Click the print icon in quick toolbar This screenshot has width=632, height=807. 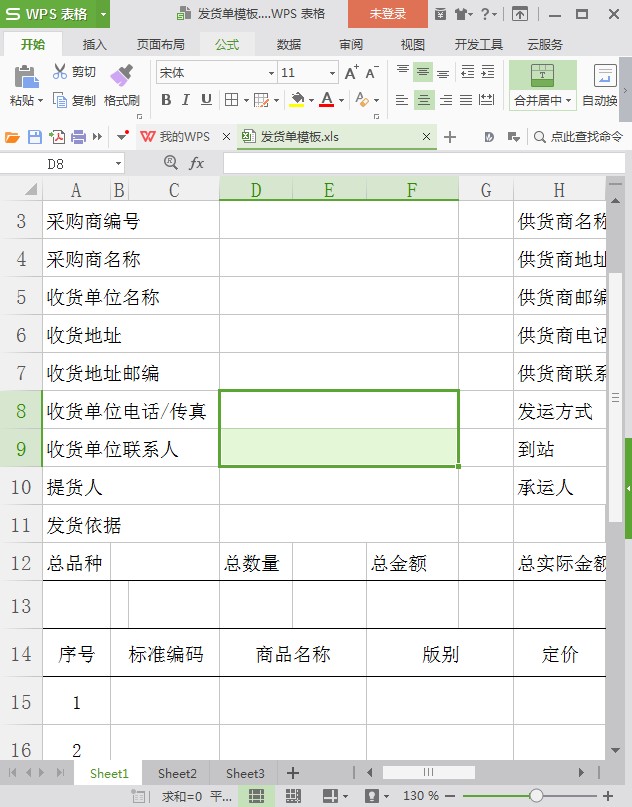click(x=78, y=137)
